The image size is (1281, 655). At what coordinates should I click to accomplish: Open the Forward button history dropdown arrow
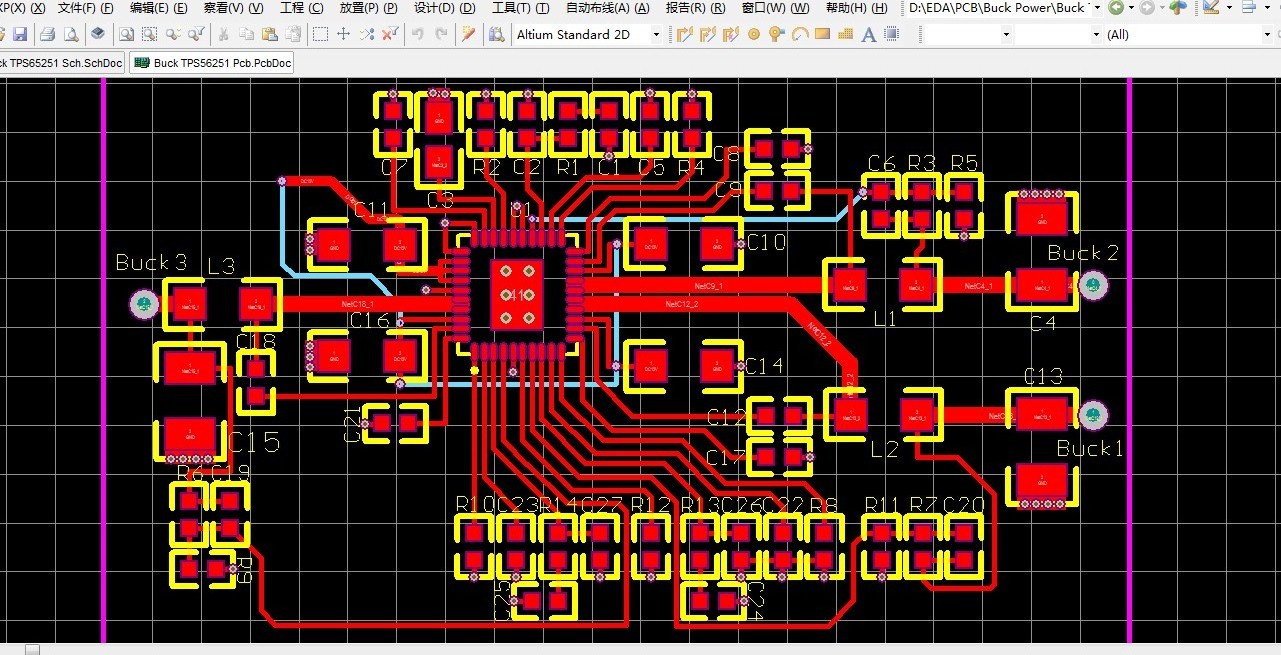click(1162, 8)
